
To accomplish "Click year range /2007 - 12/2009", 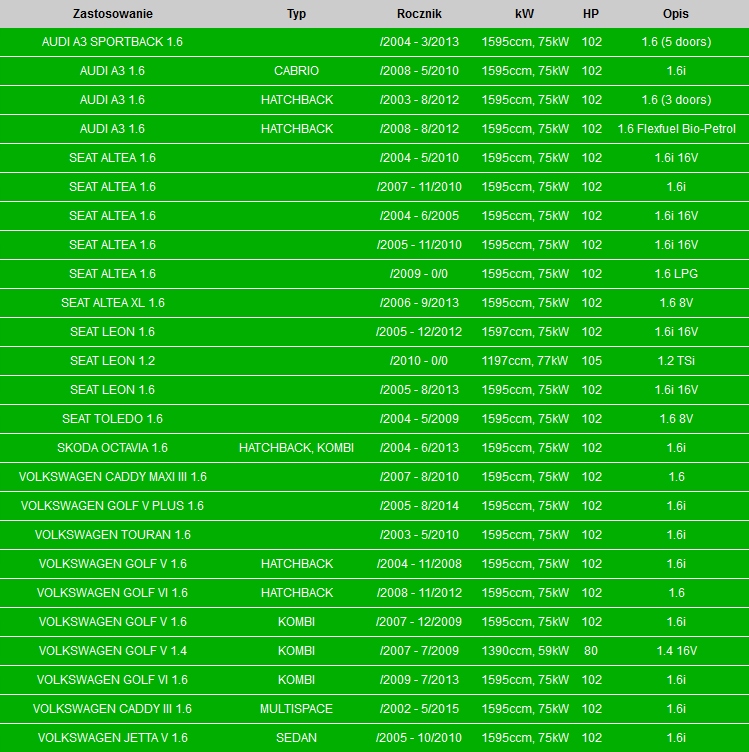I will click(419, 622).
